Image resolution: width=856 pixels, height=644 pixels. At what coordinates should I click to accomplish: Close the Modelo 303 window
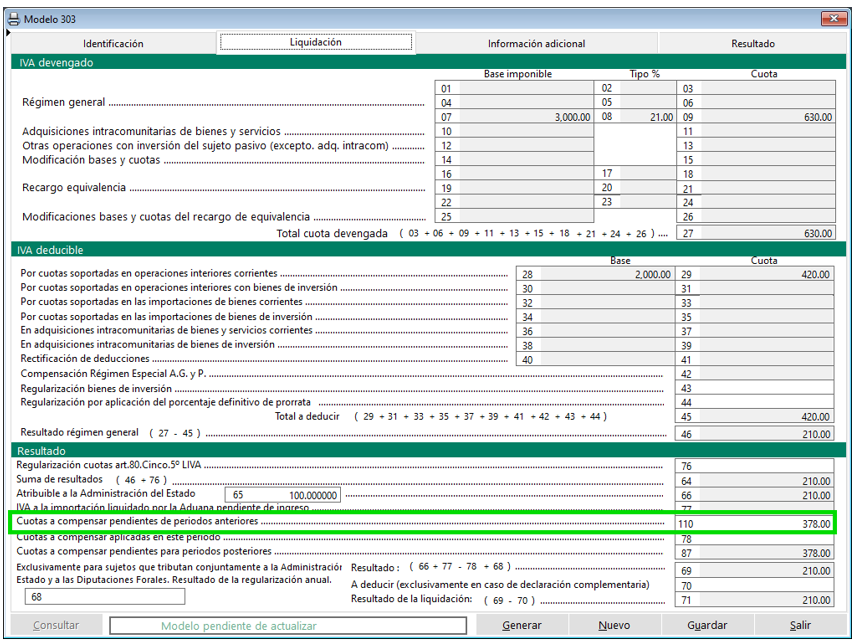tap(834, 19)
